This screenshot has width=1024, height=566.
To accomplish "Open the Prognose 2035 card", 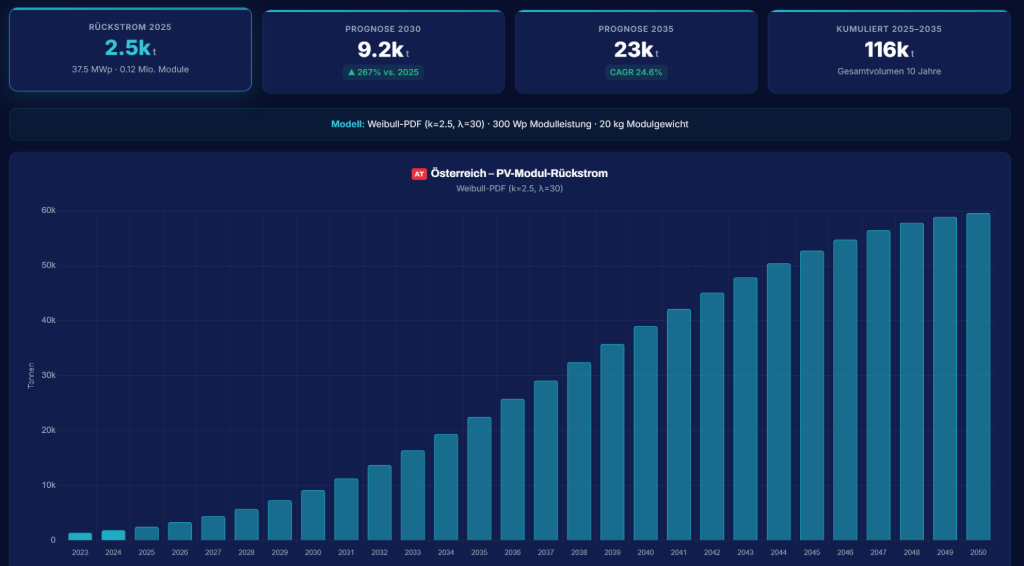I will click(636, 52).
